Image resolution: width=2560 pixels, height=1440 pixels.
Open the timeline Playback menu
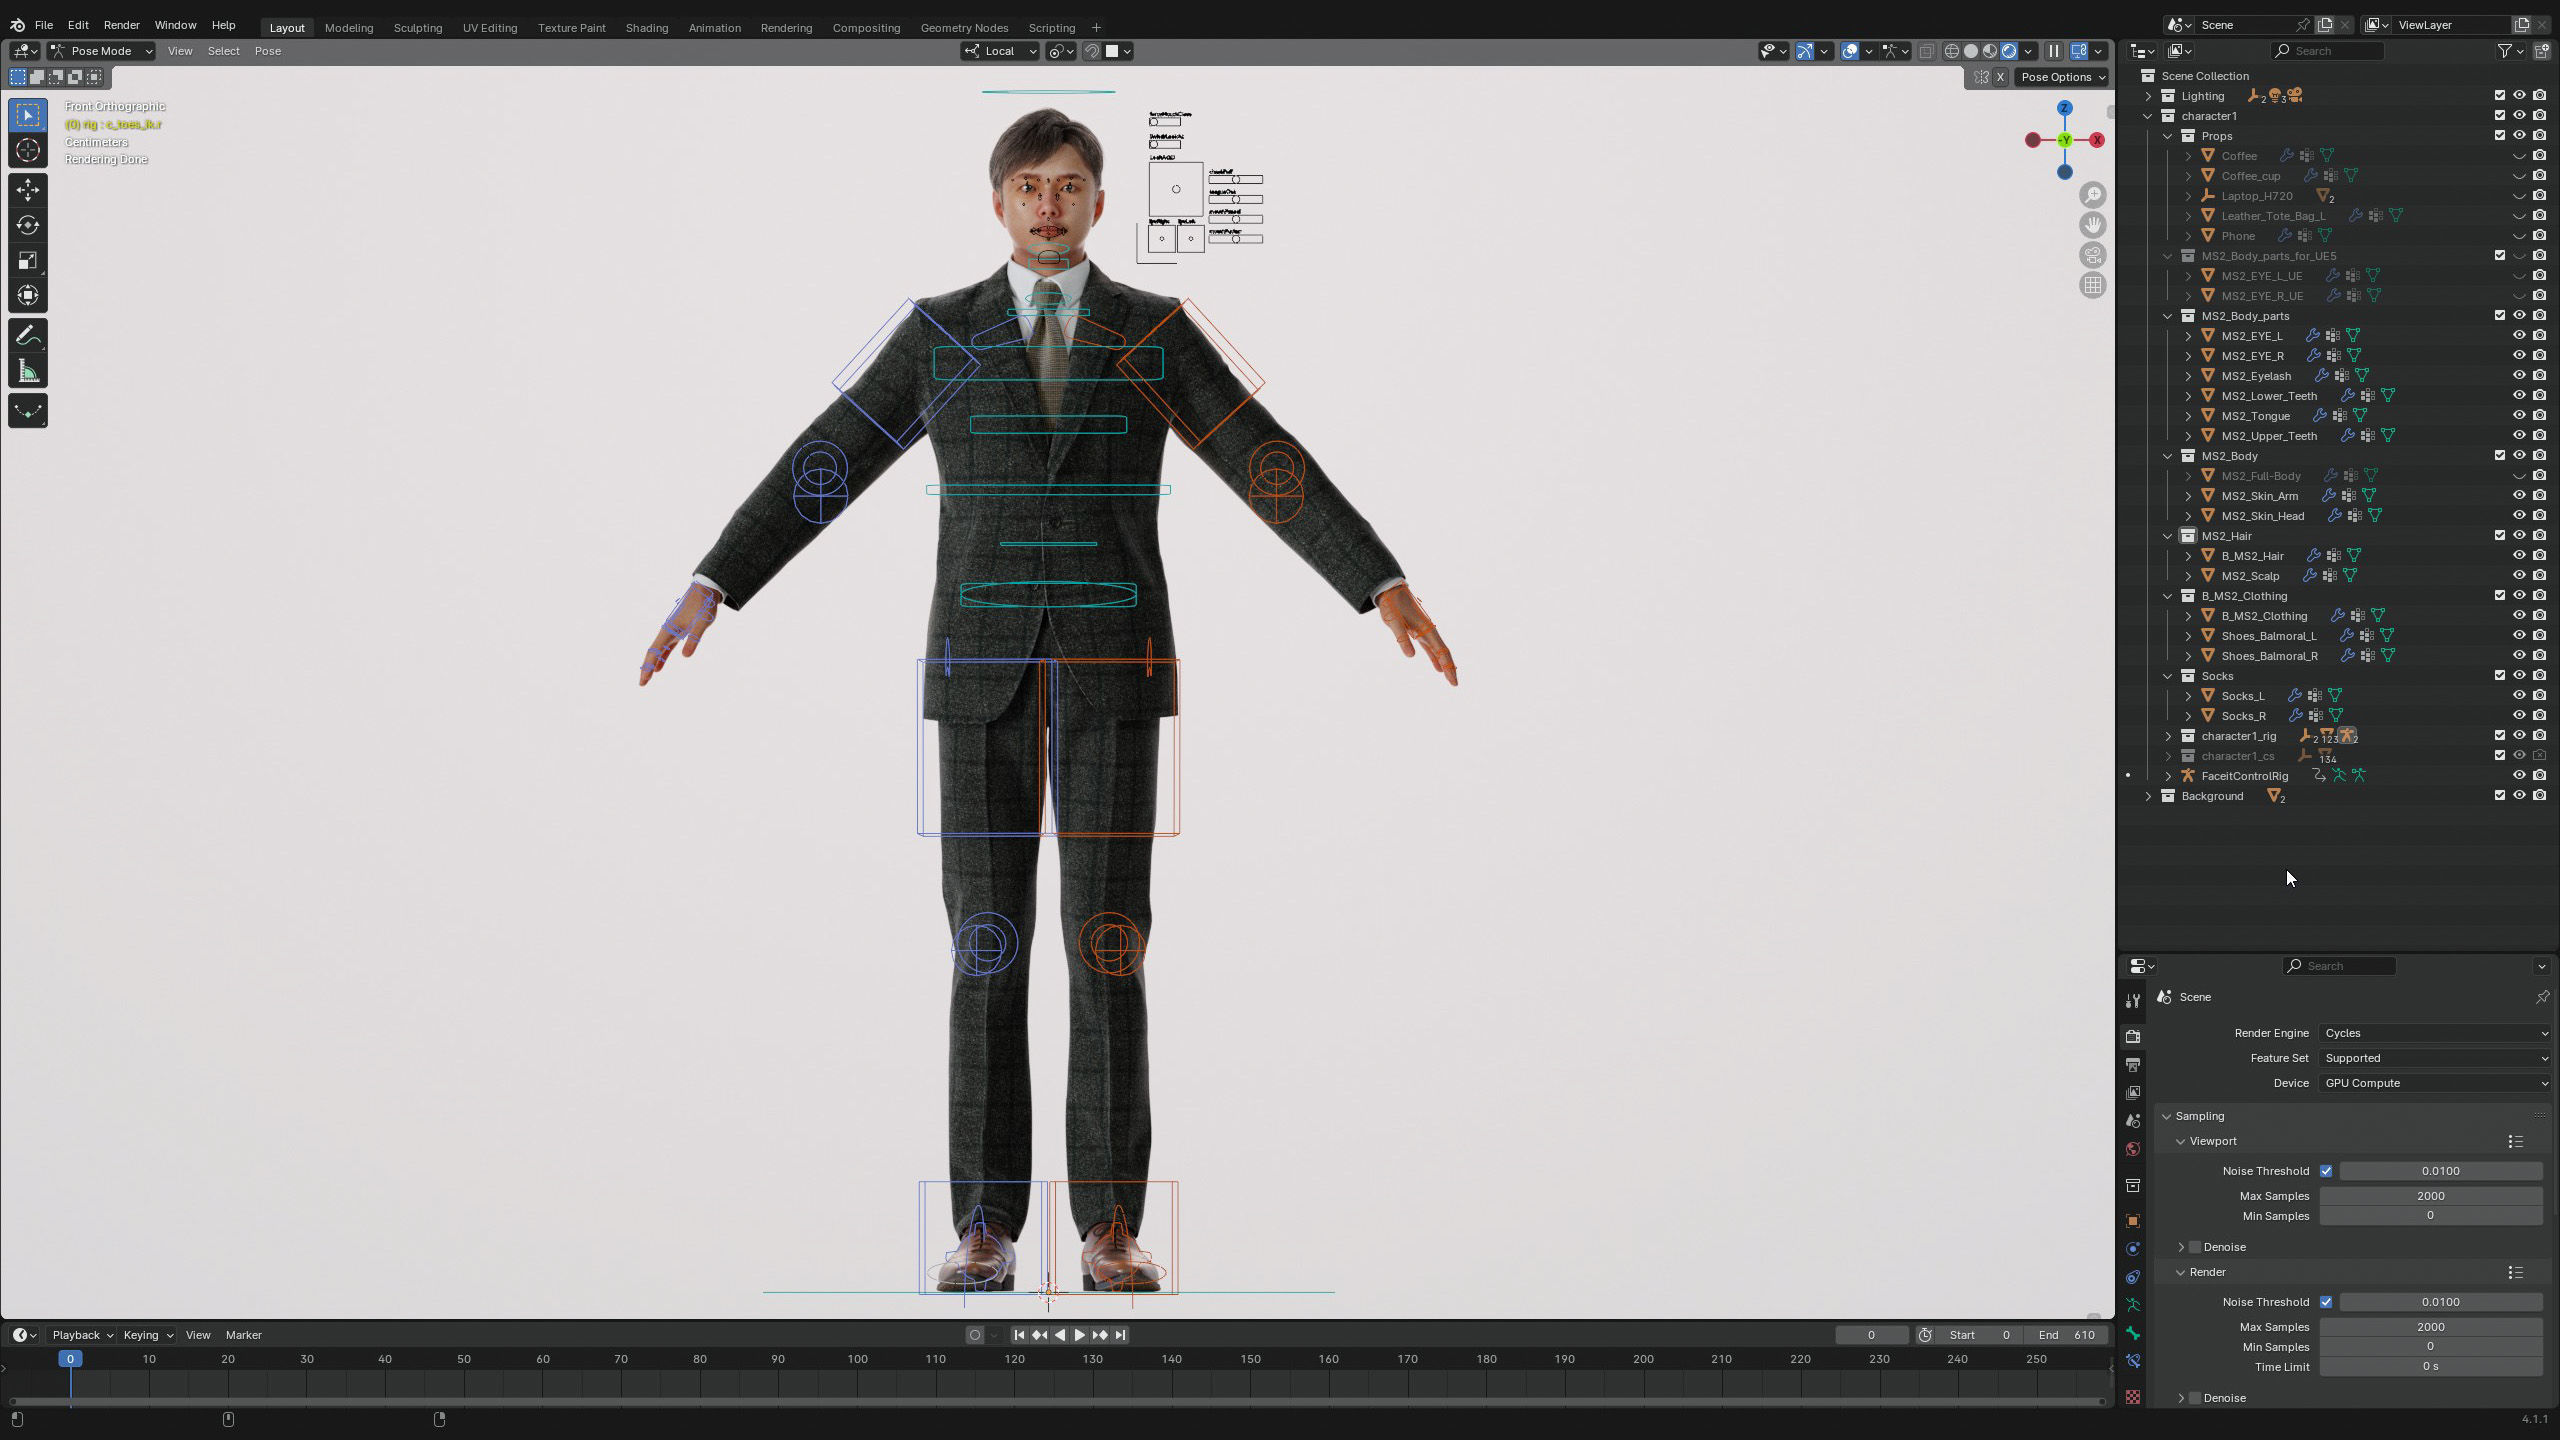pos(82,1335)
